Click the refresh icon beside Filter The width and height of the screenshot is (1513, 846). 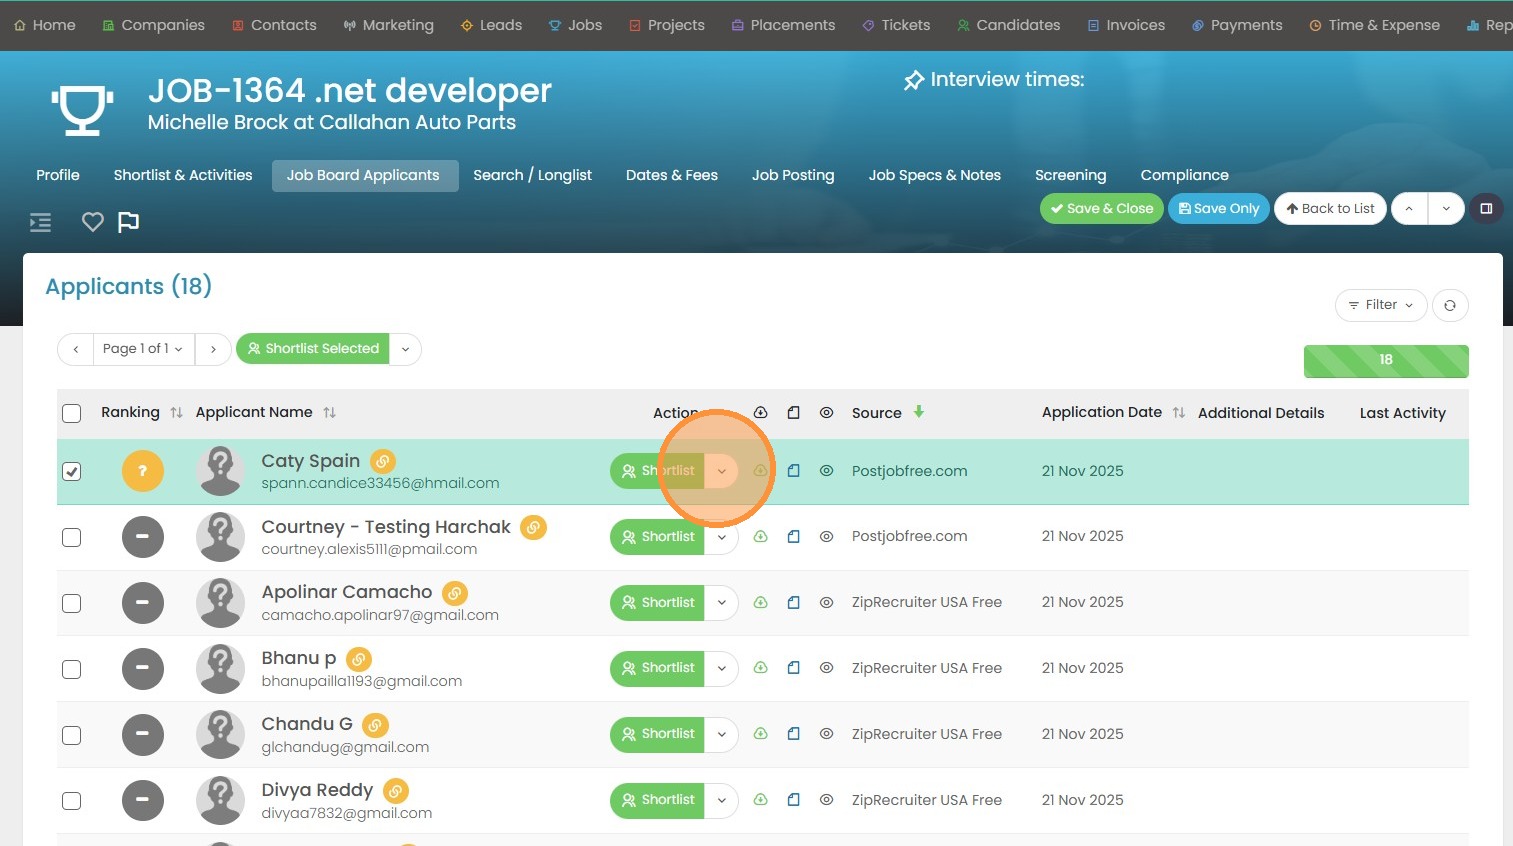pyautogui.click(x=1449, y=305)
